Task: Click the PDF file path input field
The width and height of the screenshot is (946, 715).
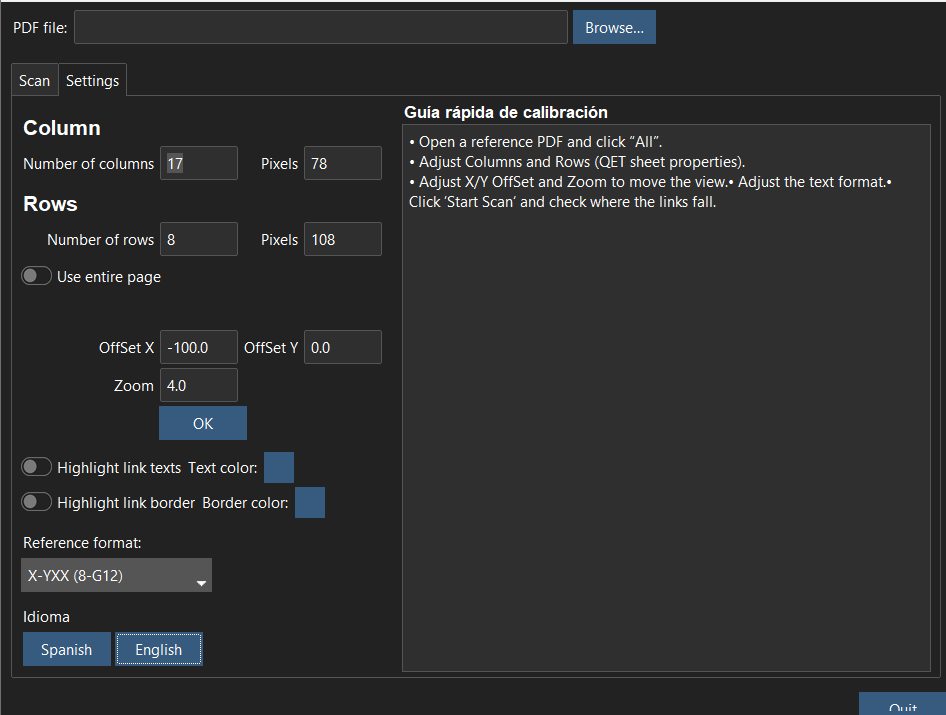Action: point(320,28)
